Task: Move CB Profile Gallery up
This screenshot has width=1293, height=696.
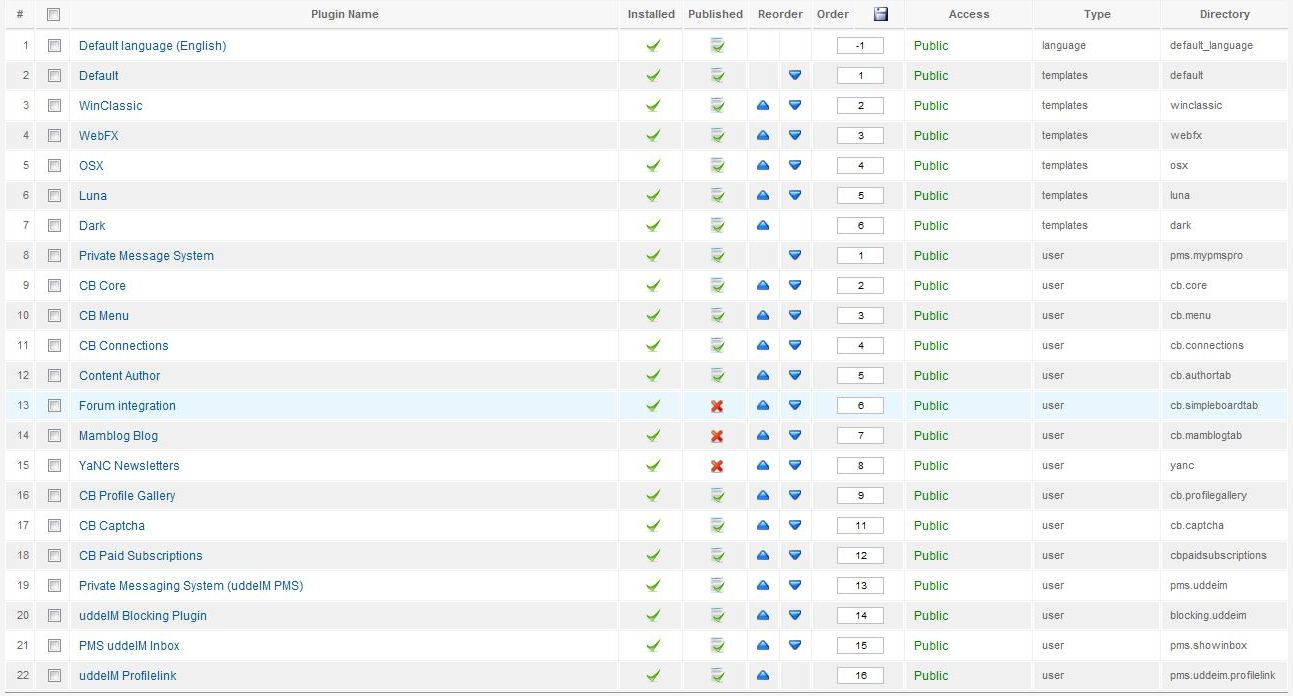Action: [x=763, y=495]
